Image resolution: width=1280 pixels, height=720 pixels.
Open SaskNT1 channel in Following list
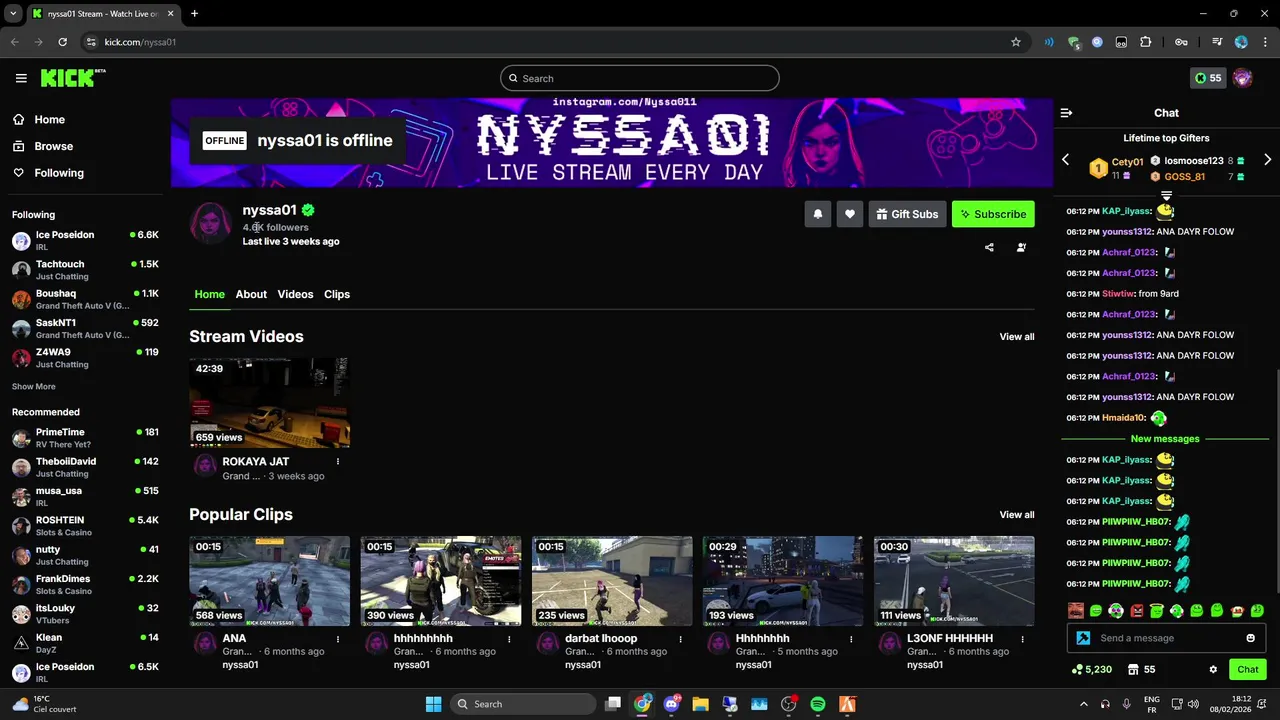[x=85, y=328]
